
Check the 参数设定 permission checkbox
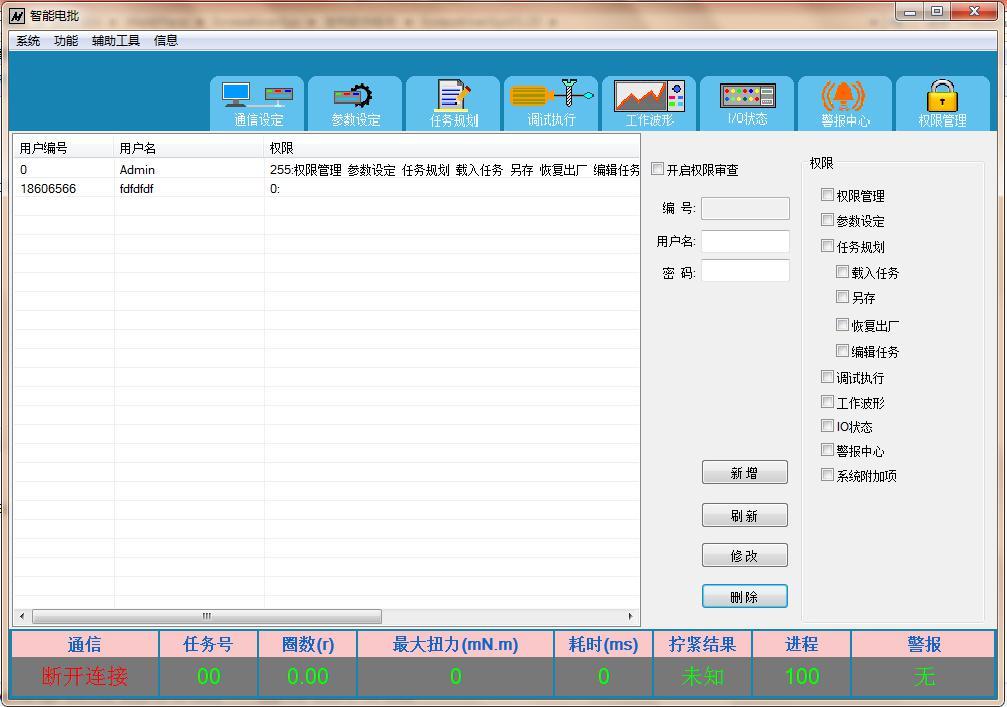coord(827,220)
